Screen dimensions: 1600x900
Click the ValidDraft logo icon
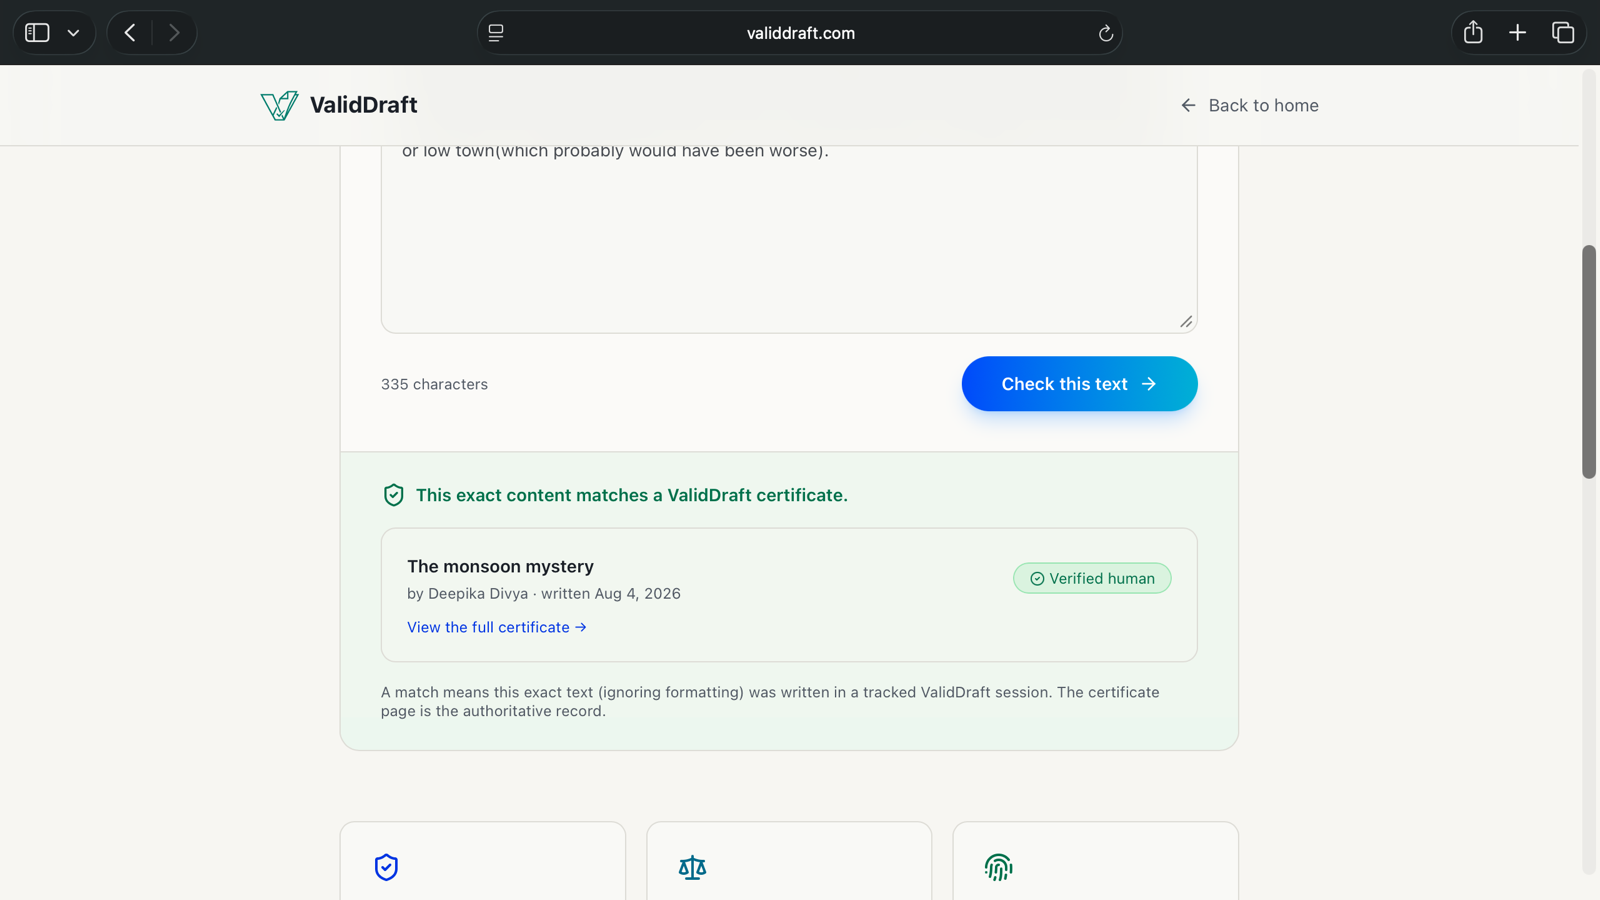[279, 105]
